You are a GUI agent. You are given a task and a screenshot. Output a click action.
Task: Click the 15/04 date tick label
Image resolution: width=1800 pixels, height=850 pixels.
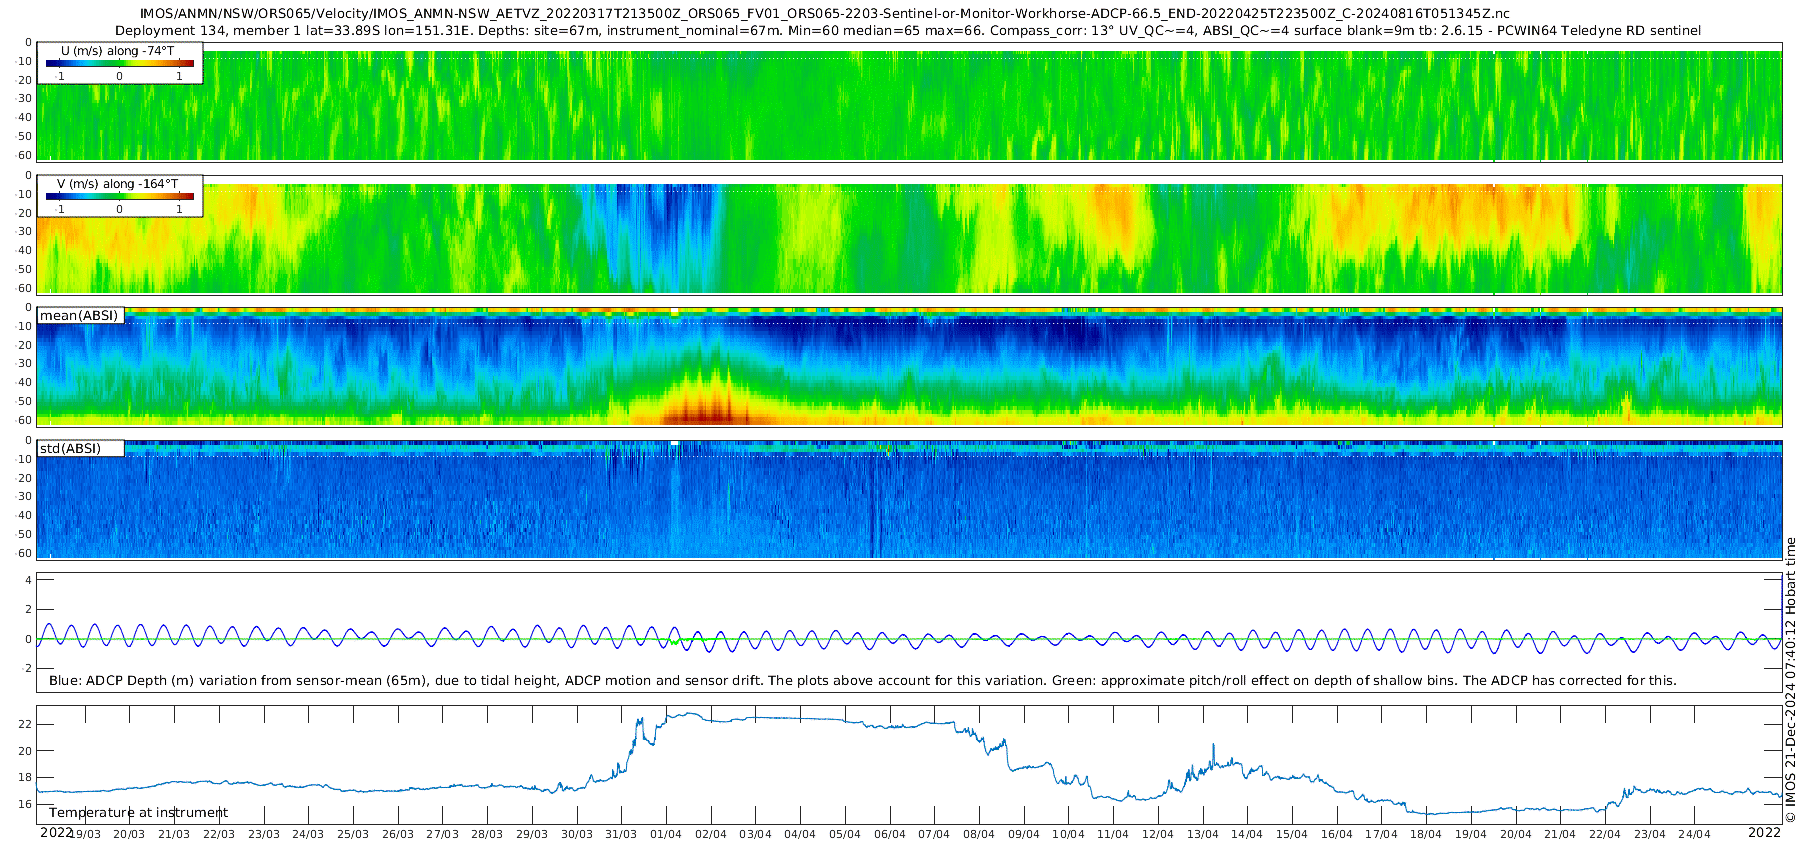pyautogui.click(x=1291, y=834)
